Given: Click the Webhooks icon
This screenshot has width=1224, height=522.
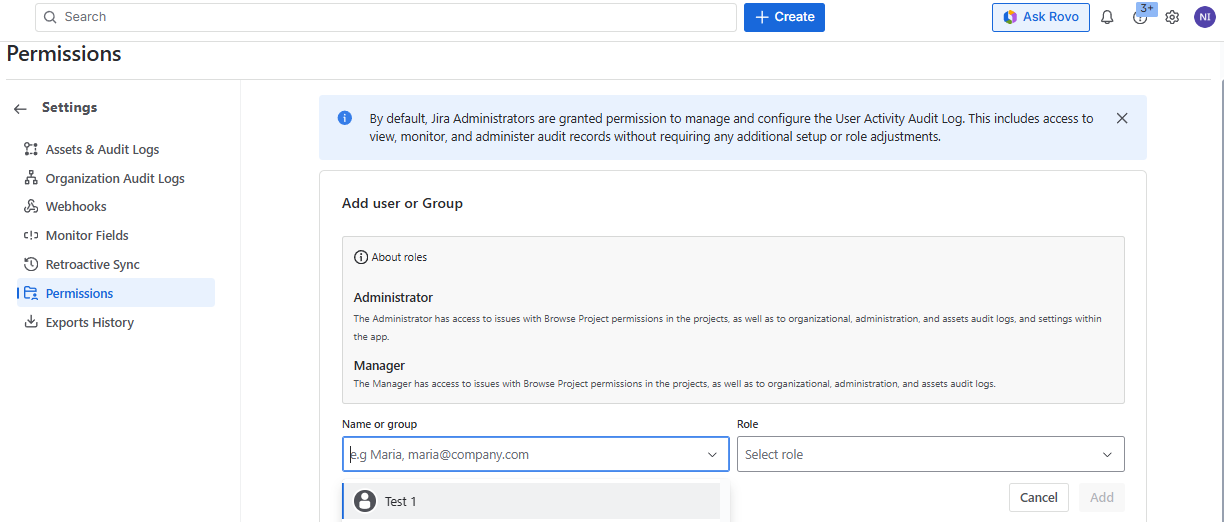Looking at the screenshot, I should tap(31, 207).
